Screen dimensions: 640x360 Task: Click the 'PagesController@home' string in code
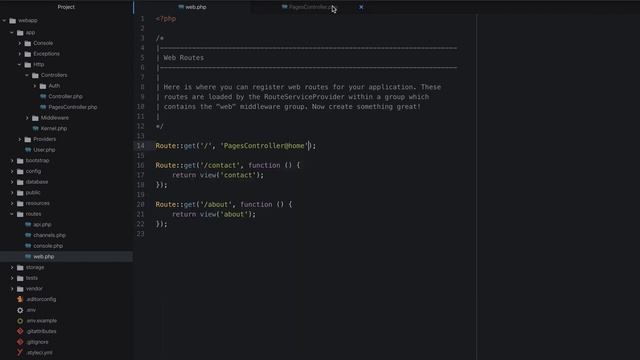tap(264, 146)
